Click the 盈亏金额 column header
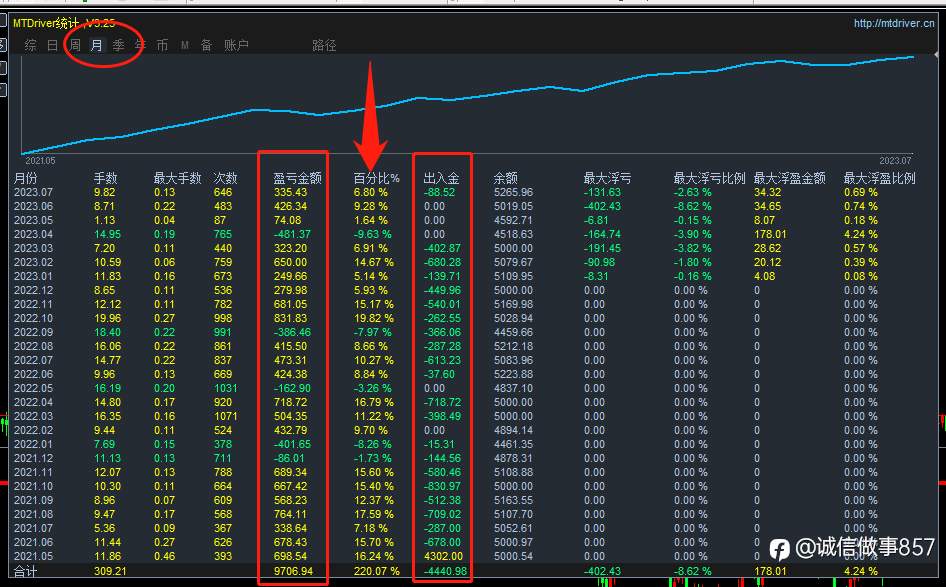This screenshot has height=587, width=946. click(297, 179)
